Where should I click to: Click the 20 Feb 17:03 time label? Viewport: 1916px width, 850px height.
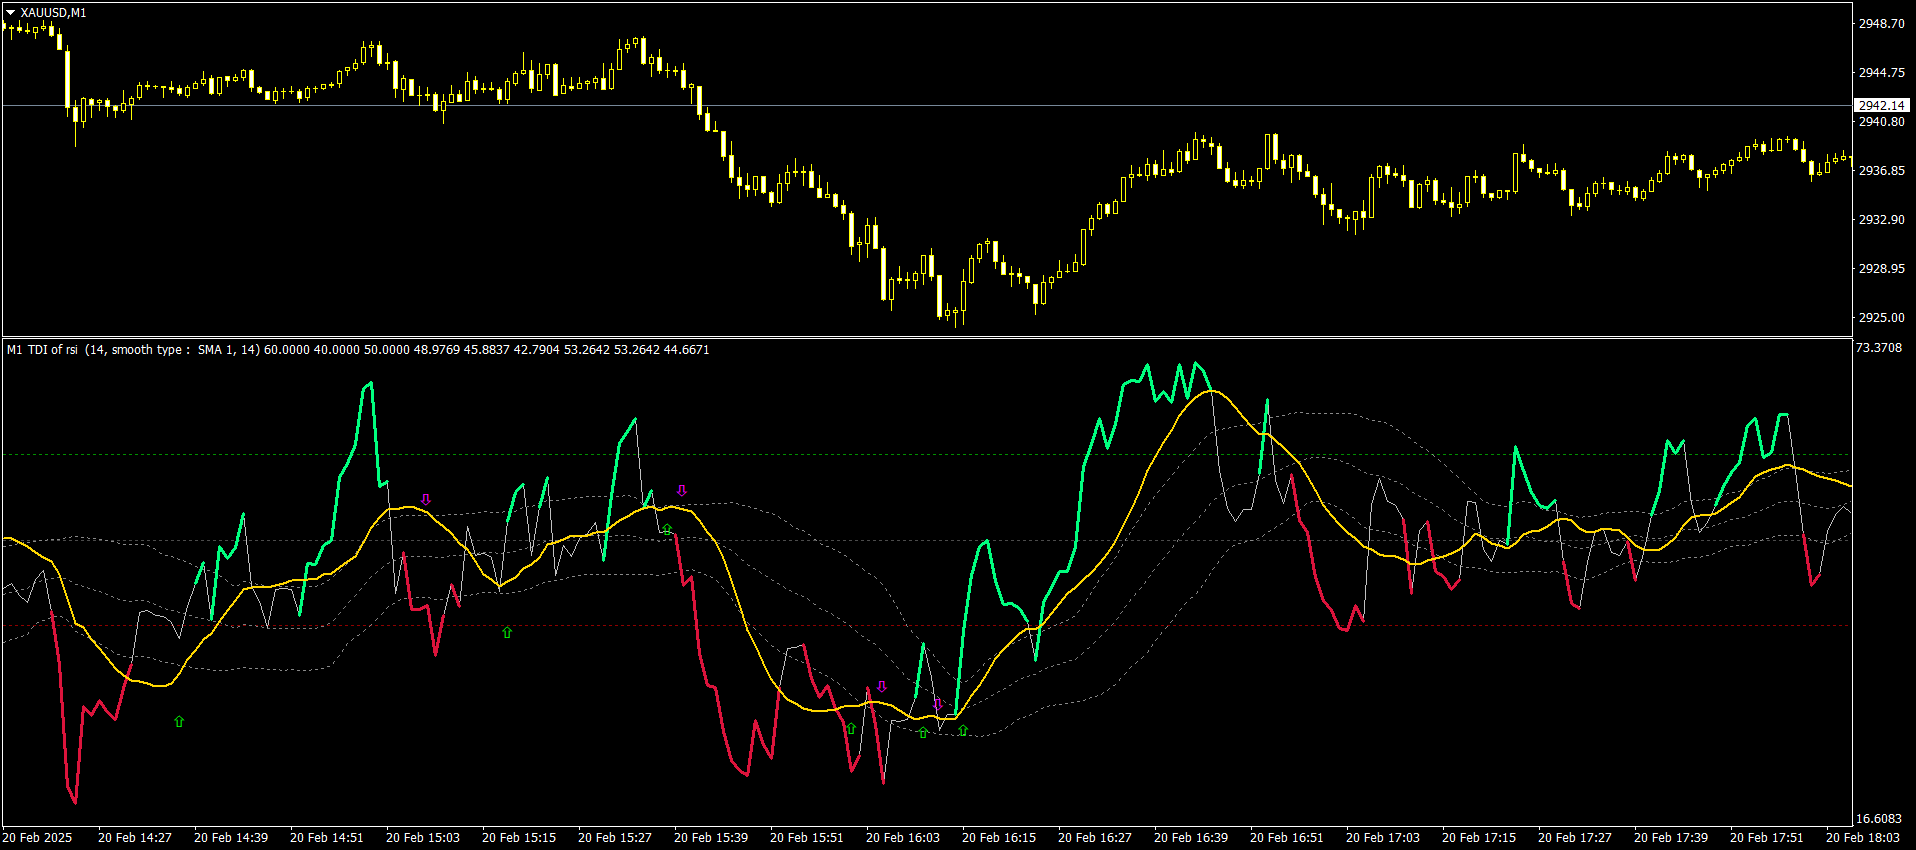coord(1383,837)
